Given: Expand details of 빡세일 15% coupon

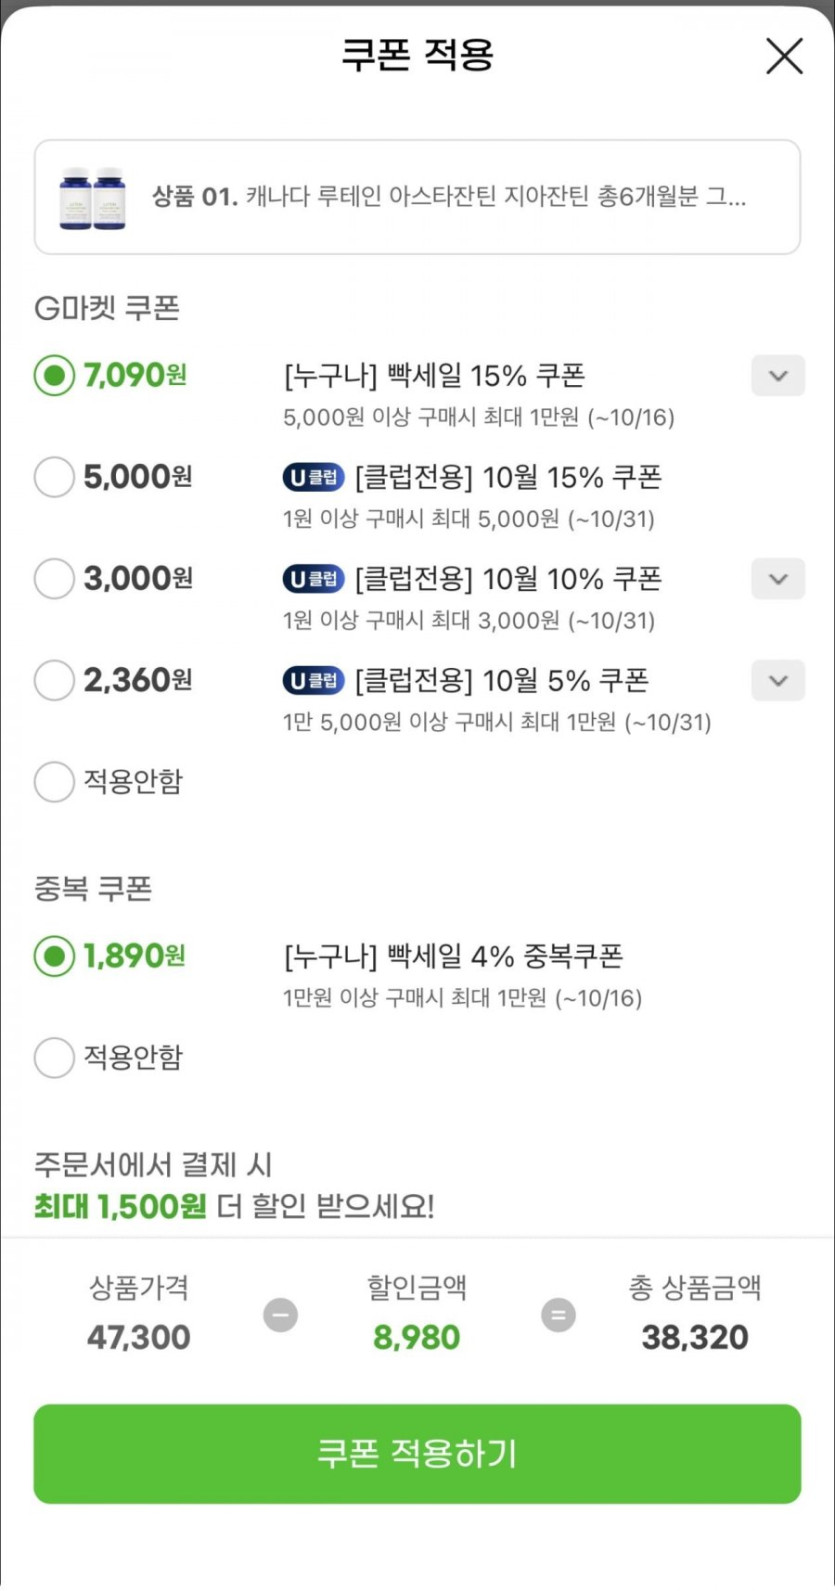Looking at the screenshot, I should [778, 376].
